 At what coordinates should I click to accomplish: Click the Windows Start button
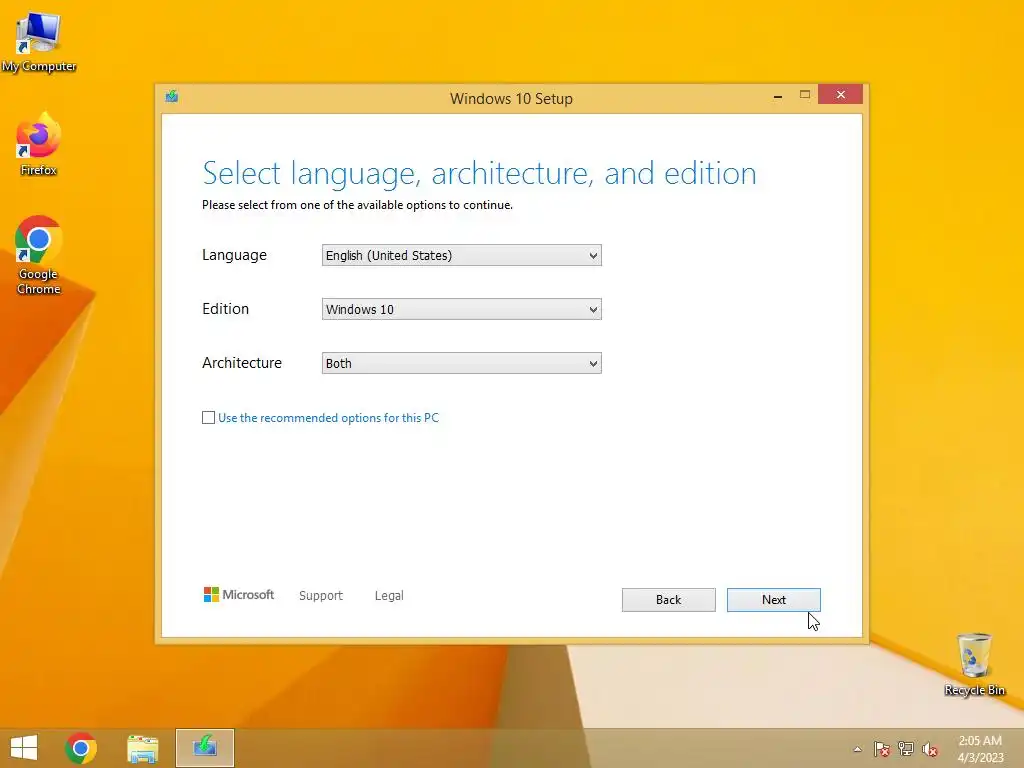click(24, 748)
